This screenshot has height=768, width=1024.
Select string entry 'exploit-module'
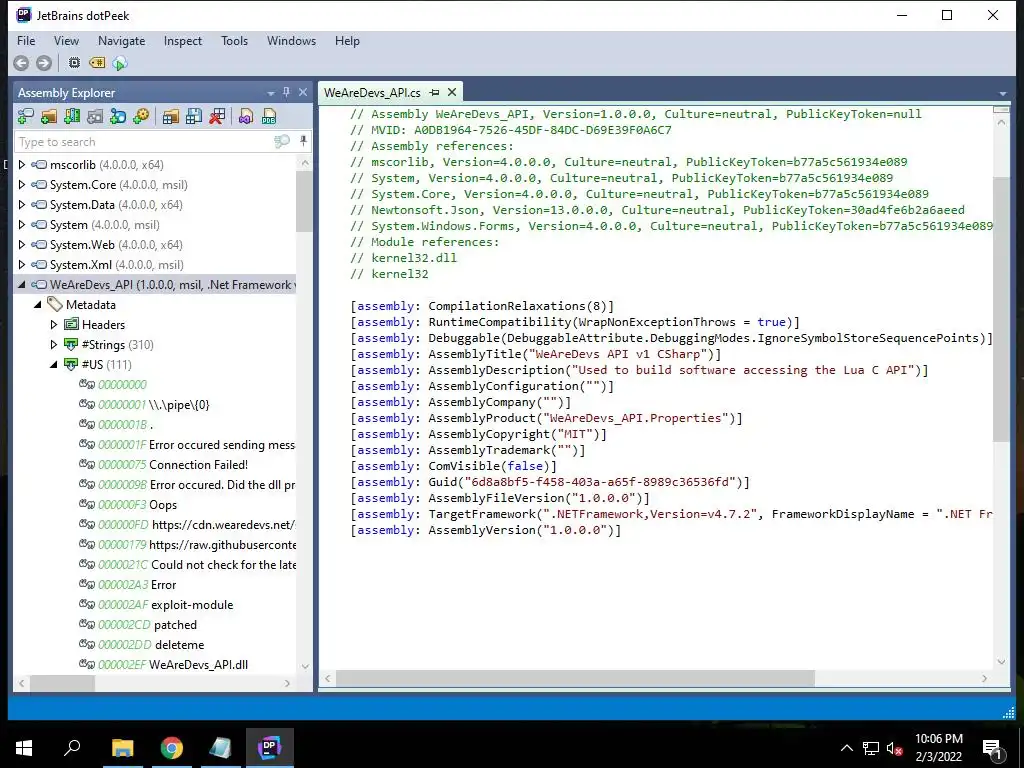coord(192,605)
